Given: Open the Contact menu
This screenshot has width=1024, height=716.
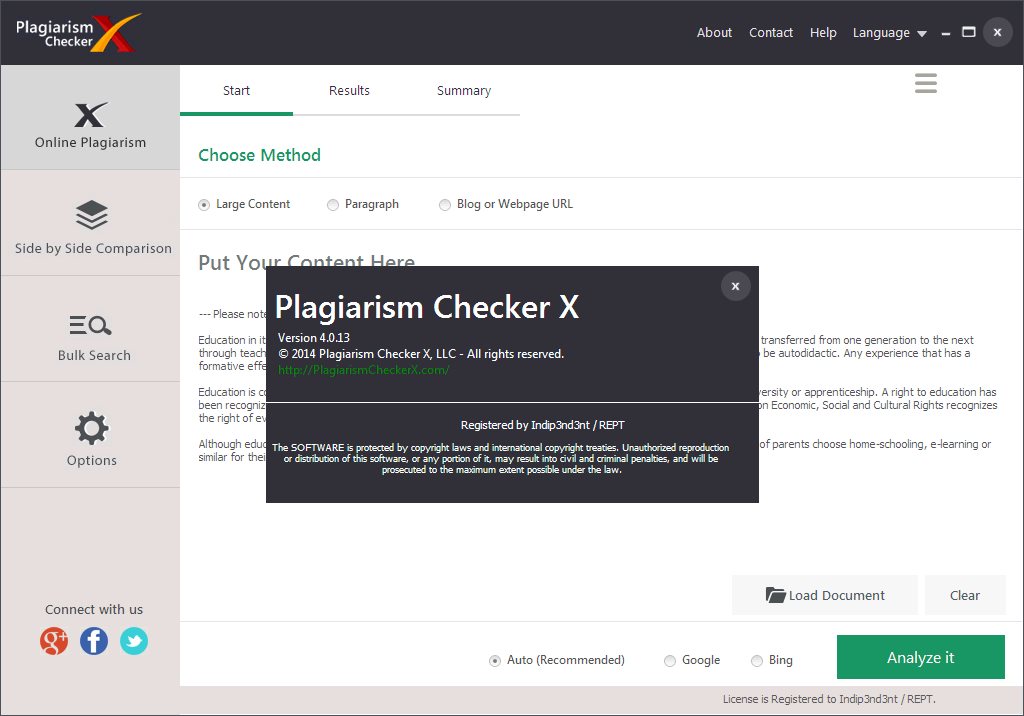Looking at the screenshot, I should [x=771, y=33].
